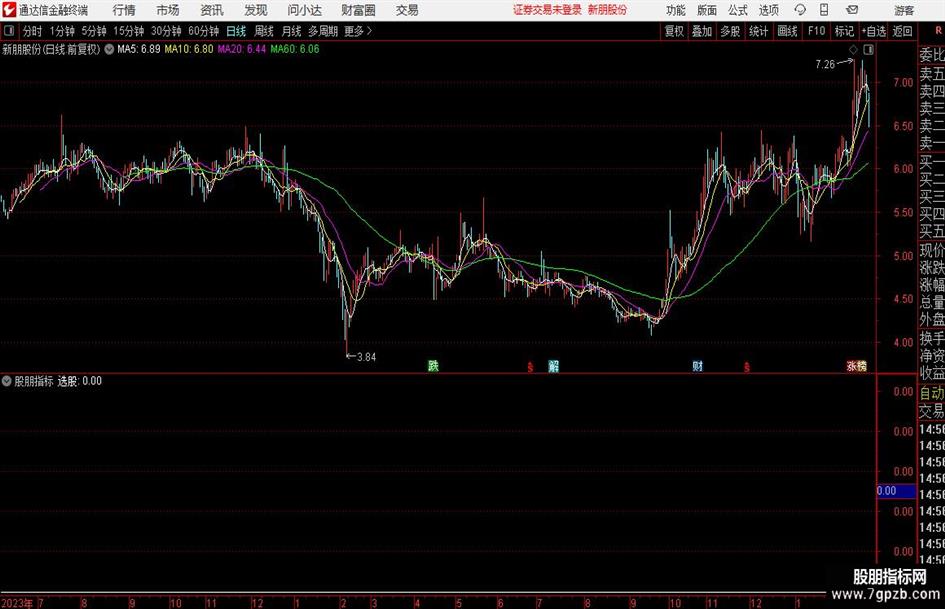Click the blue 财 event marker

point(697,366)
